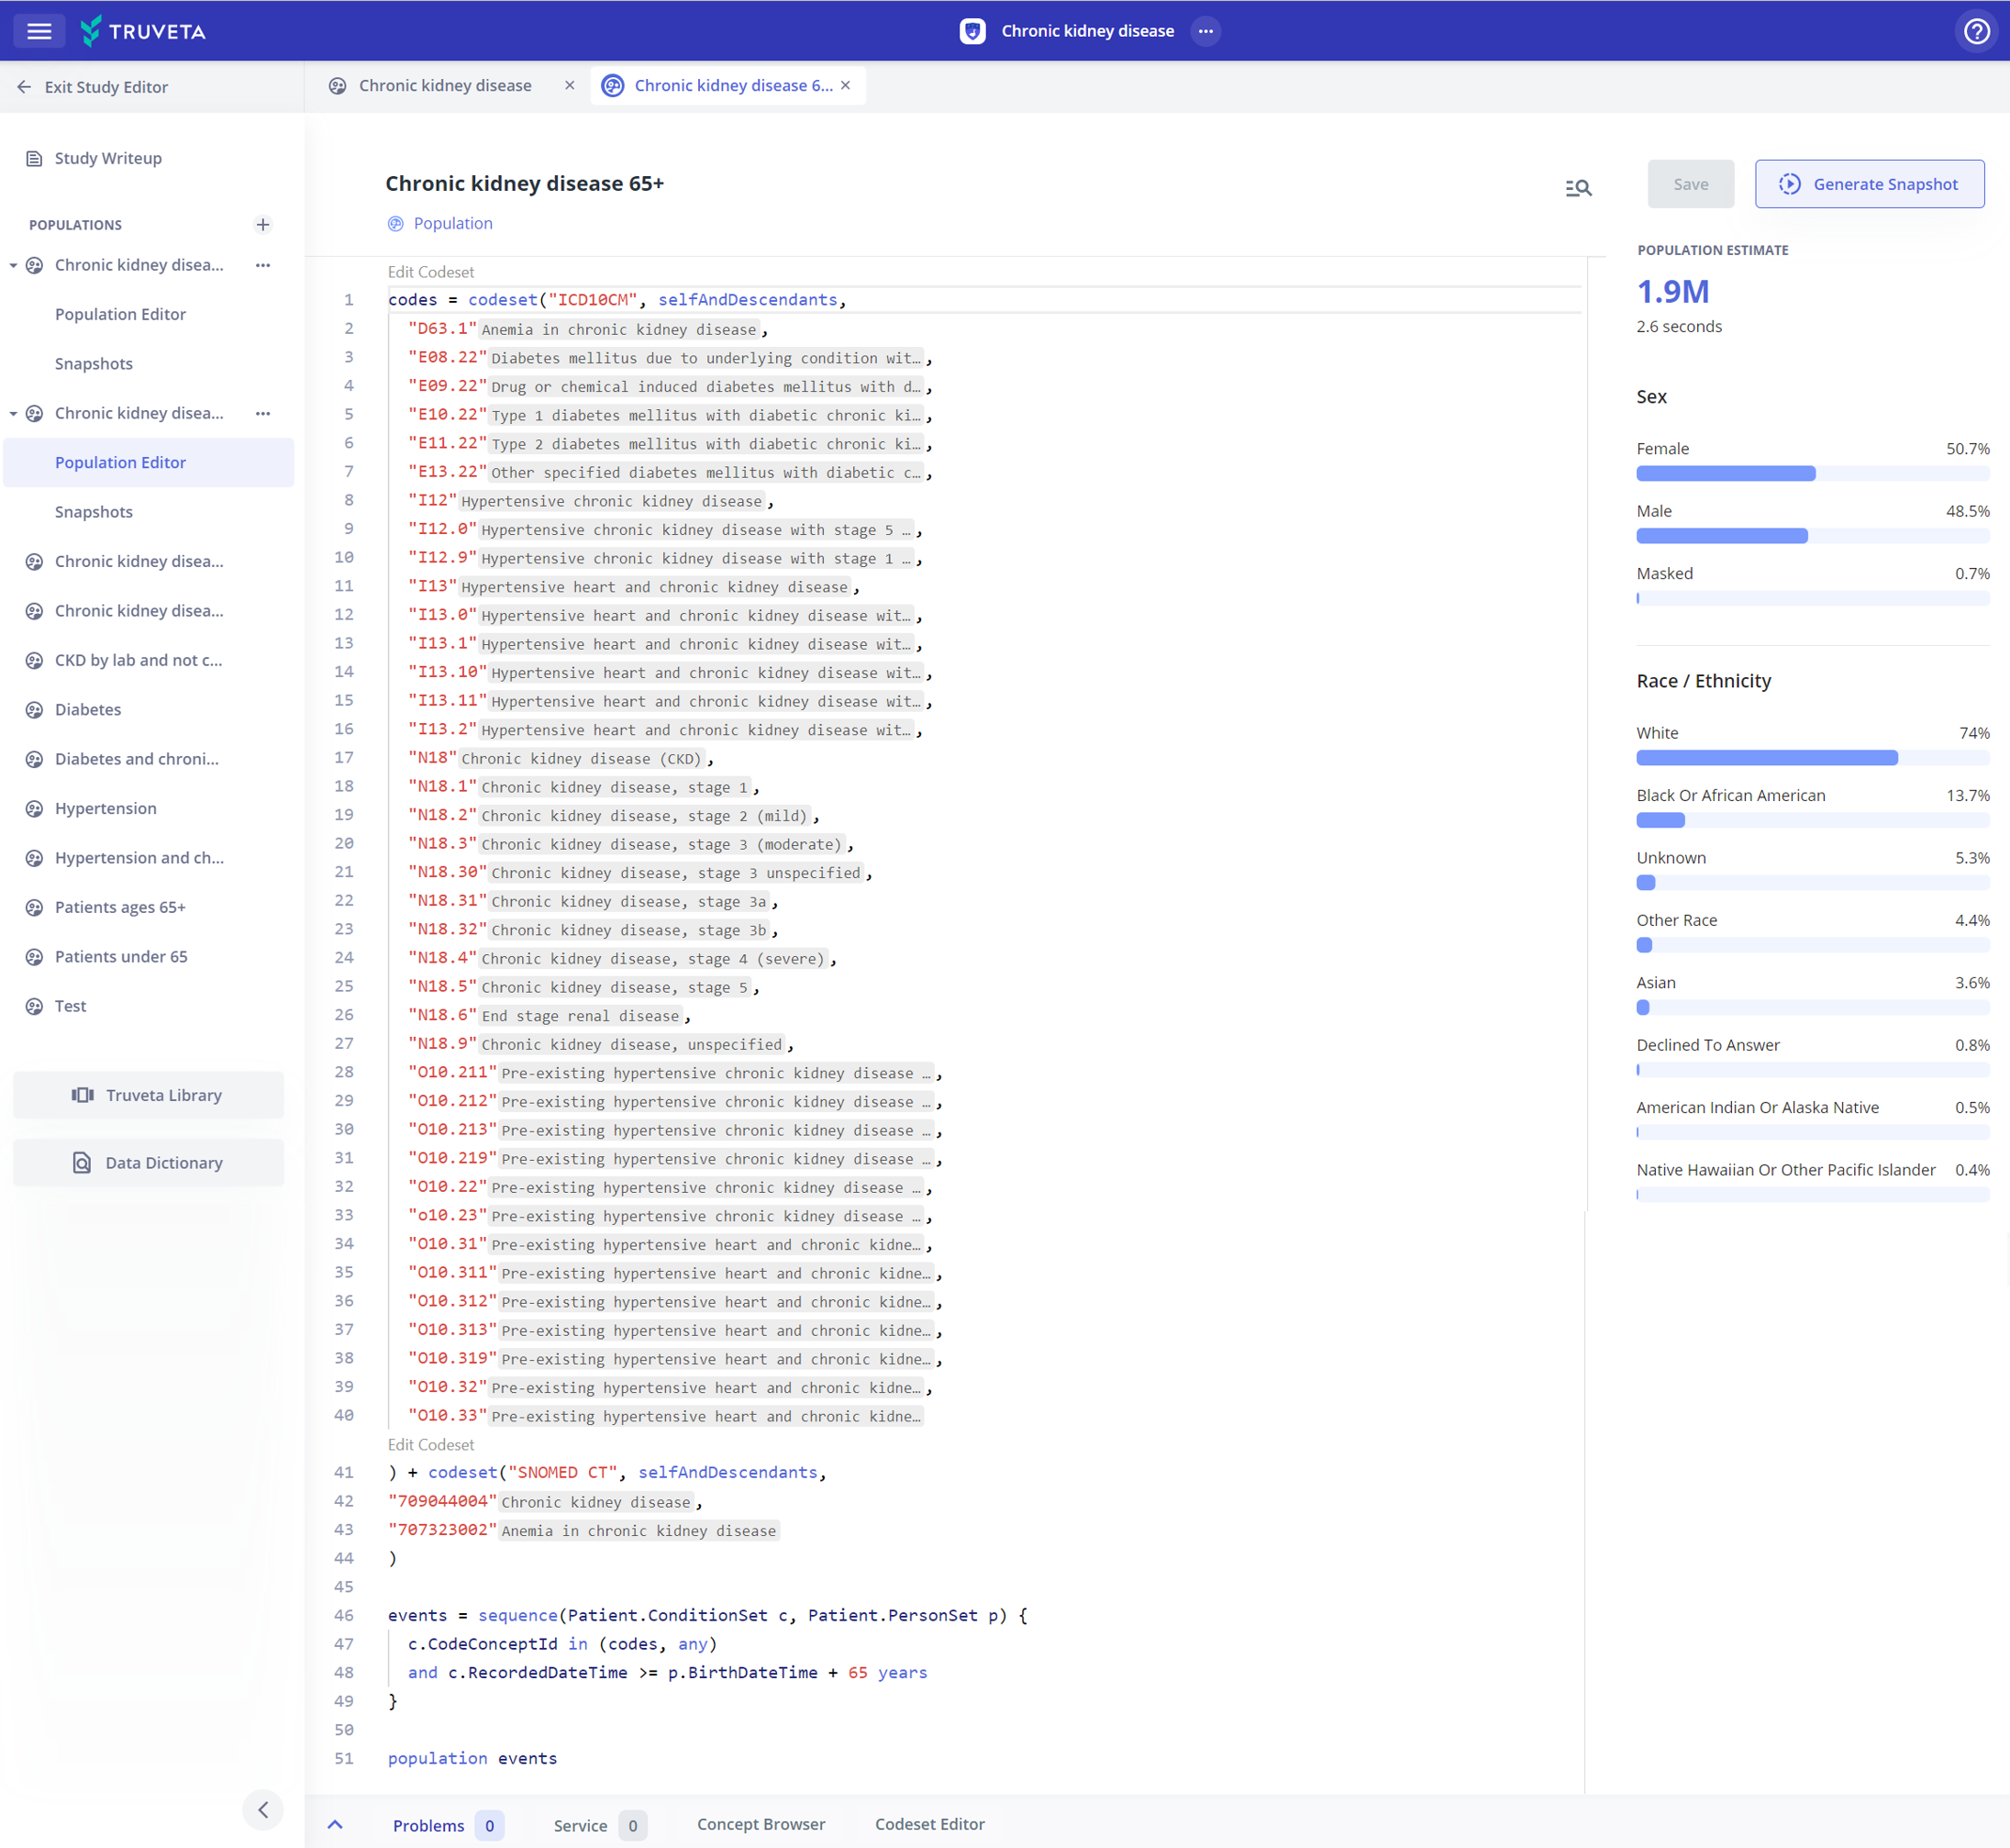Click Exit Study Editor back arrow

pos(24,87)
